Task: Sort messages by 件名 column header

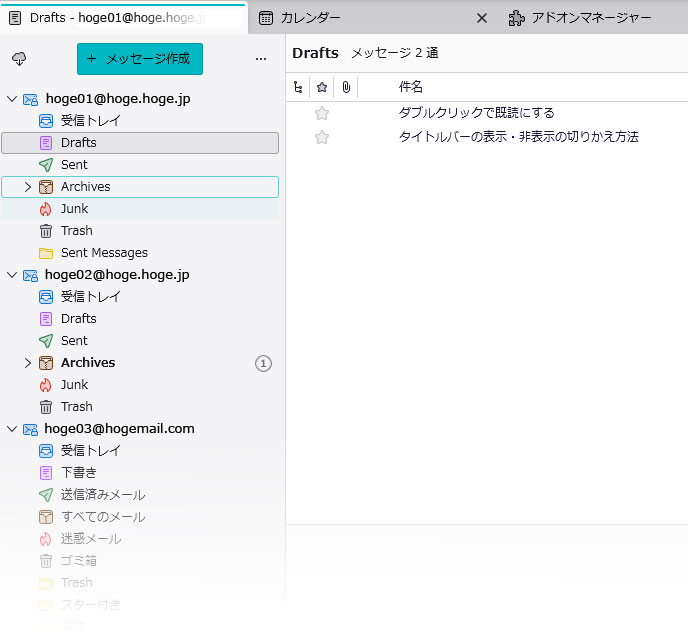Action: (411, 87)
